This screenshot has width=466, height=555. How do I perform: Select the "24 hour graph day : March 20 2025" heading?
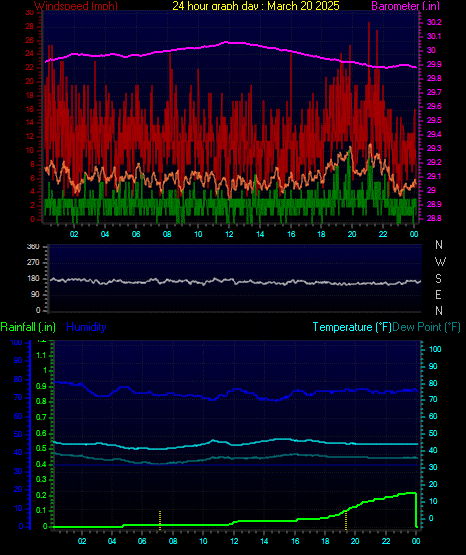[256, 6]
